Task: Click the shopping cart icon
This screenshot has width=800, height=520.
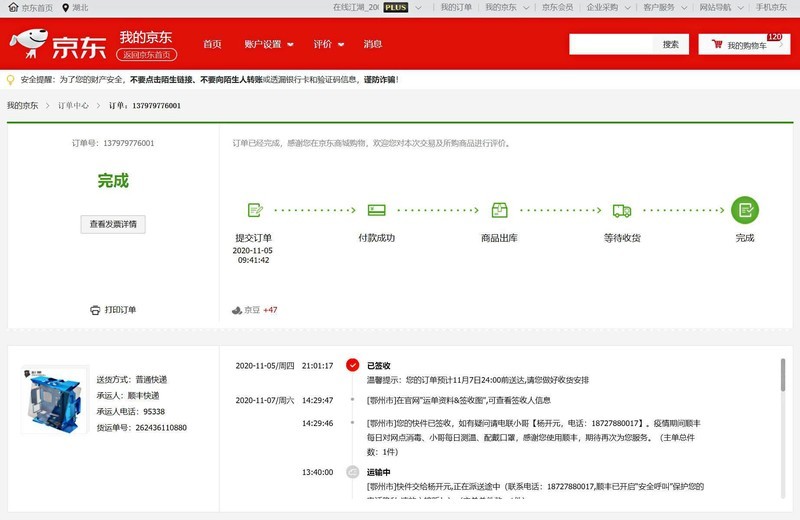Action: [717, 44]
